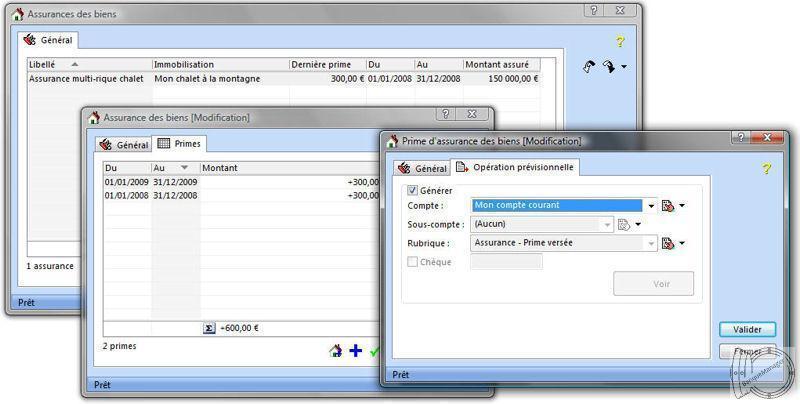The width and height of the screenshot is (800, 404).
Task: Sort by the Libellé column header
Action: coord(88,64)
